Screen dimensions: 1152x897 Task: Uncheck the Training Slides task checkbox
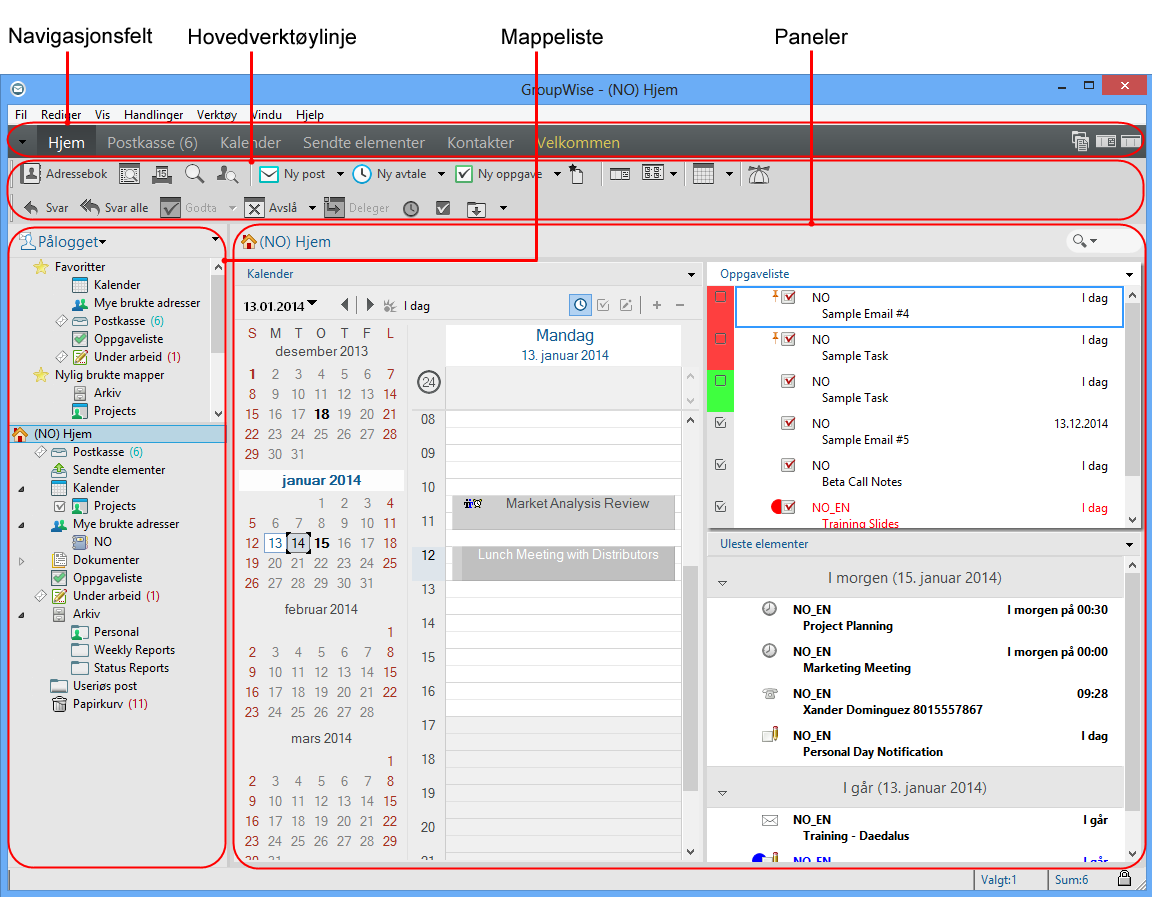[721, 506]
